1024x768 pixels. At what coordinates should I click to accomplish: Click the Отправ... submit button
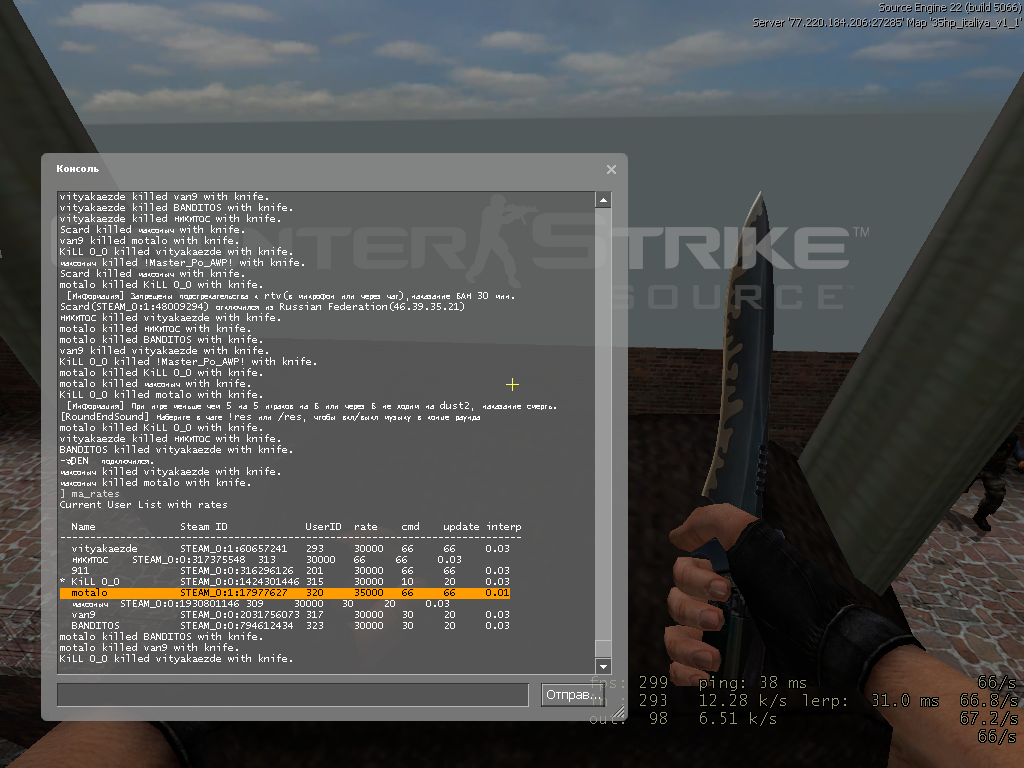[x=573, y=695]
